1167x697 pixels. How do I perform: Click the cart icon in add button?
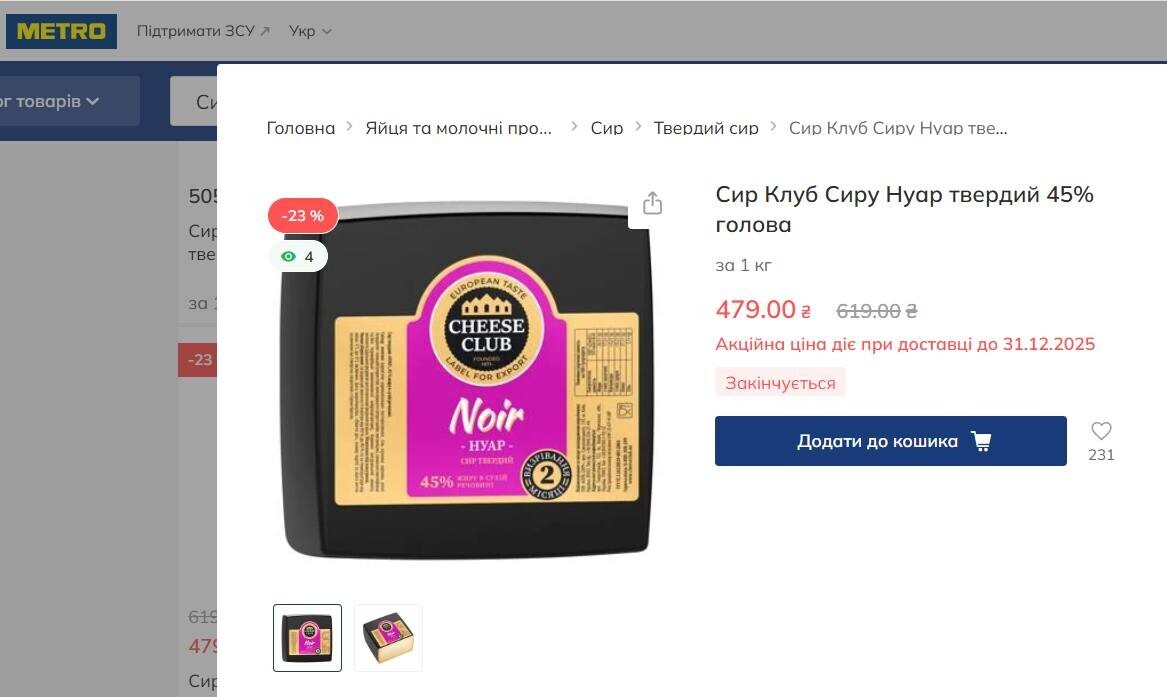981,441
